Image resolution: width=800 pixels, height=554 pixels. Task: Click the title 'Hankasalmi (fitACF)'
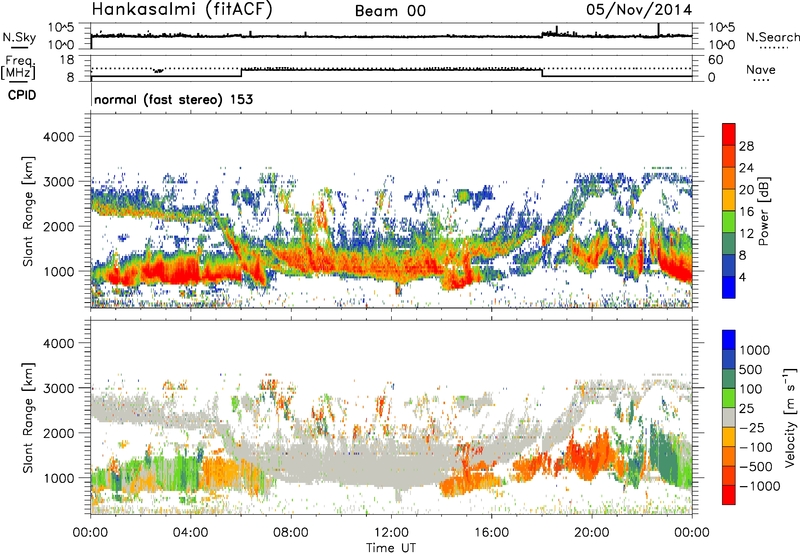click(182, 10)
